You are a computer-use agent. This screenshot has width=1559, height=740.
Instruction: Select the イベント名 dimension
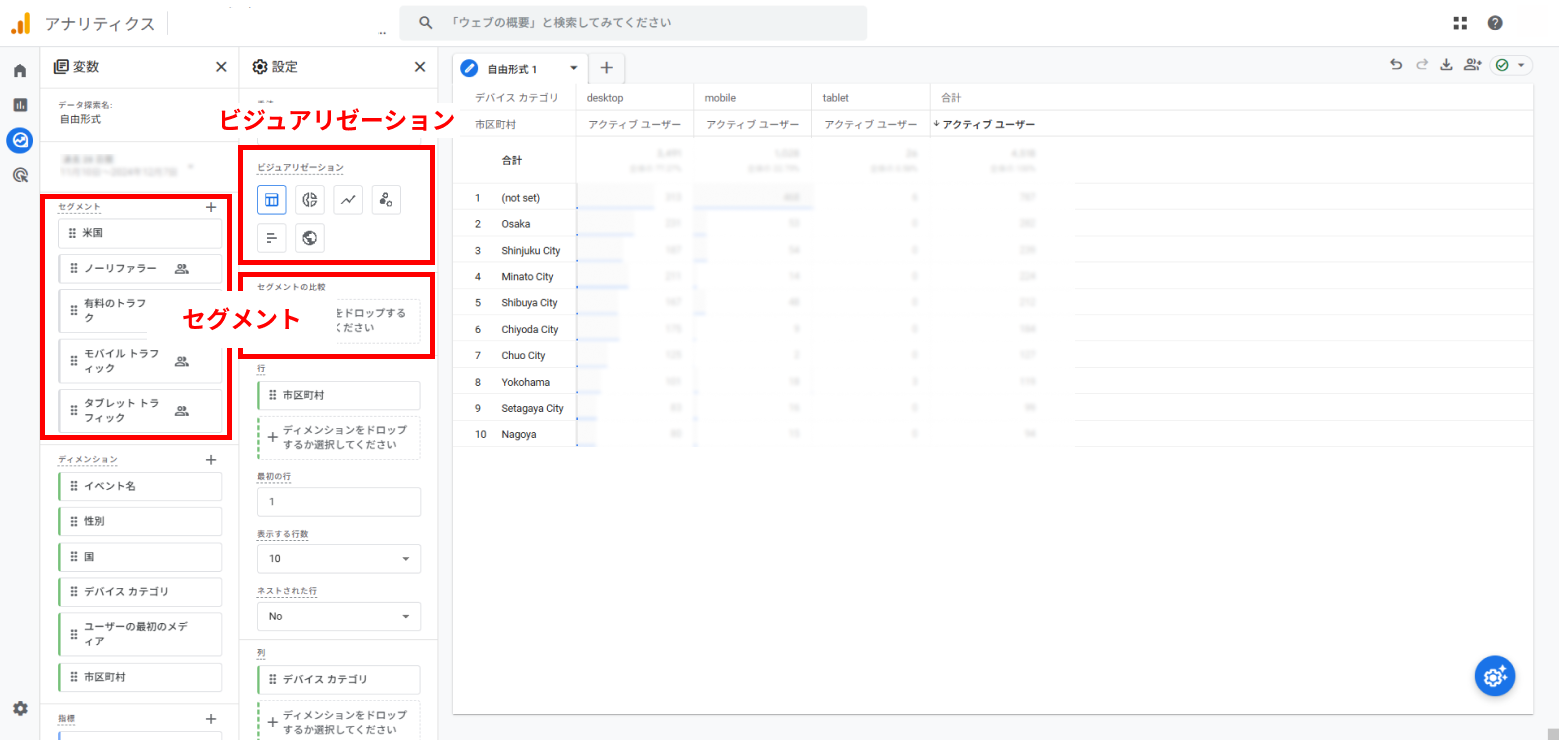(x=140, y=486)
